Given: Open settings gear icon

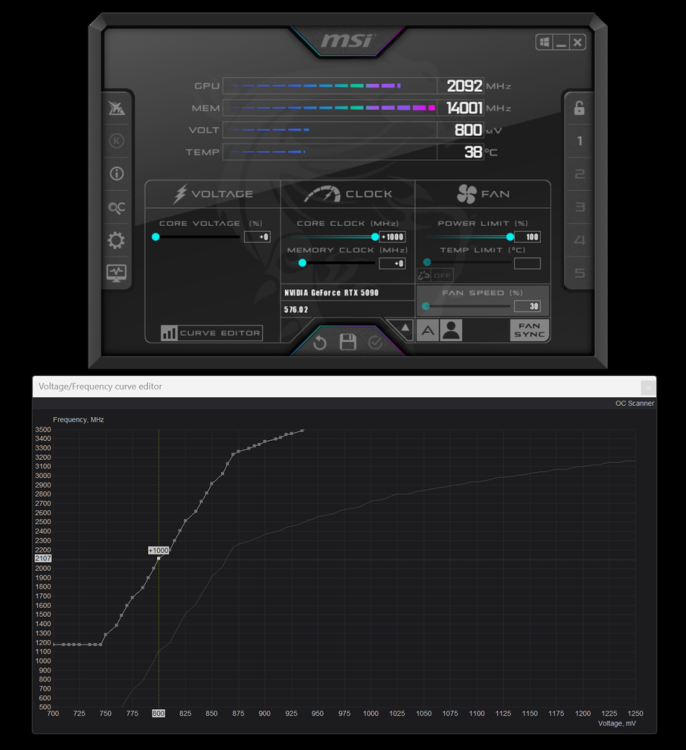Looking at the screenshot, I should [x=116, y=240].
